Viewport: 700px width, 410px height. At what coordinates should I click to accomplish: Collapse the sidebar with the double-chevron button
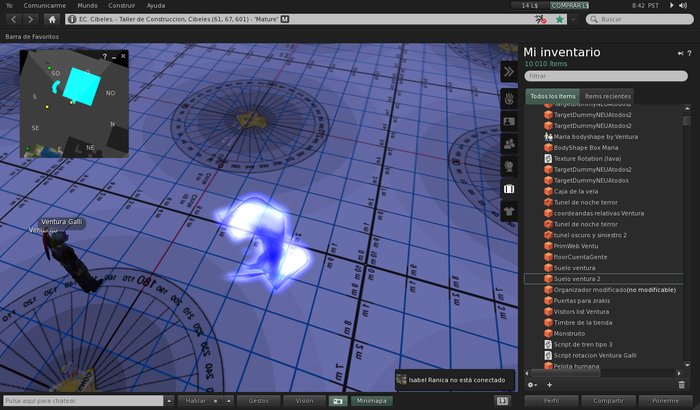[x=508, y=72]
